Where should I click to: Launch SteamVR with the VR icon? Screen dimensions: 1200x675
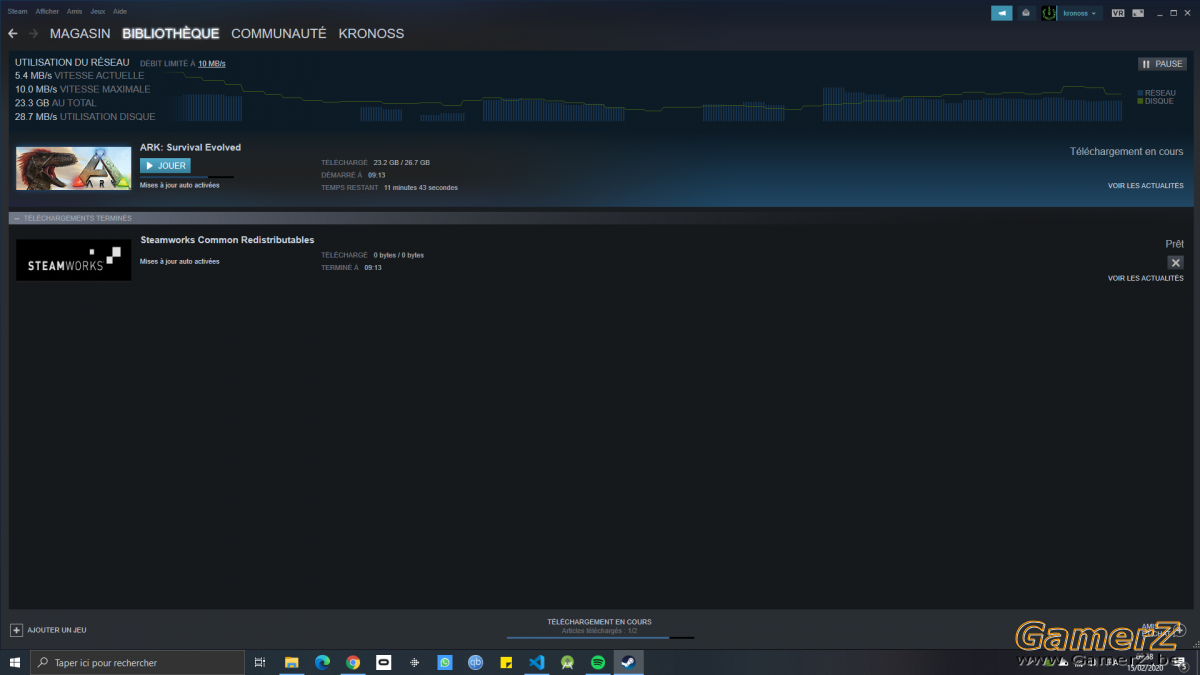tap(1118, 13)
